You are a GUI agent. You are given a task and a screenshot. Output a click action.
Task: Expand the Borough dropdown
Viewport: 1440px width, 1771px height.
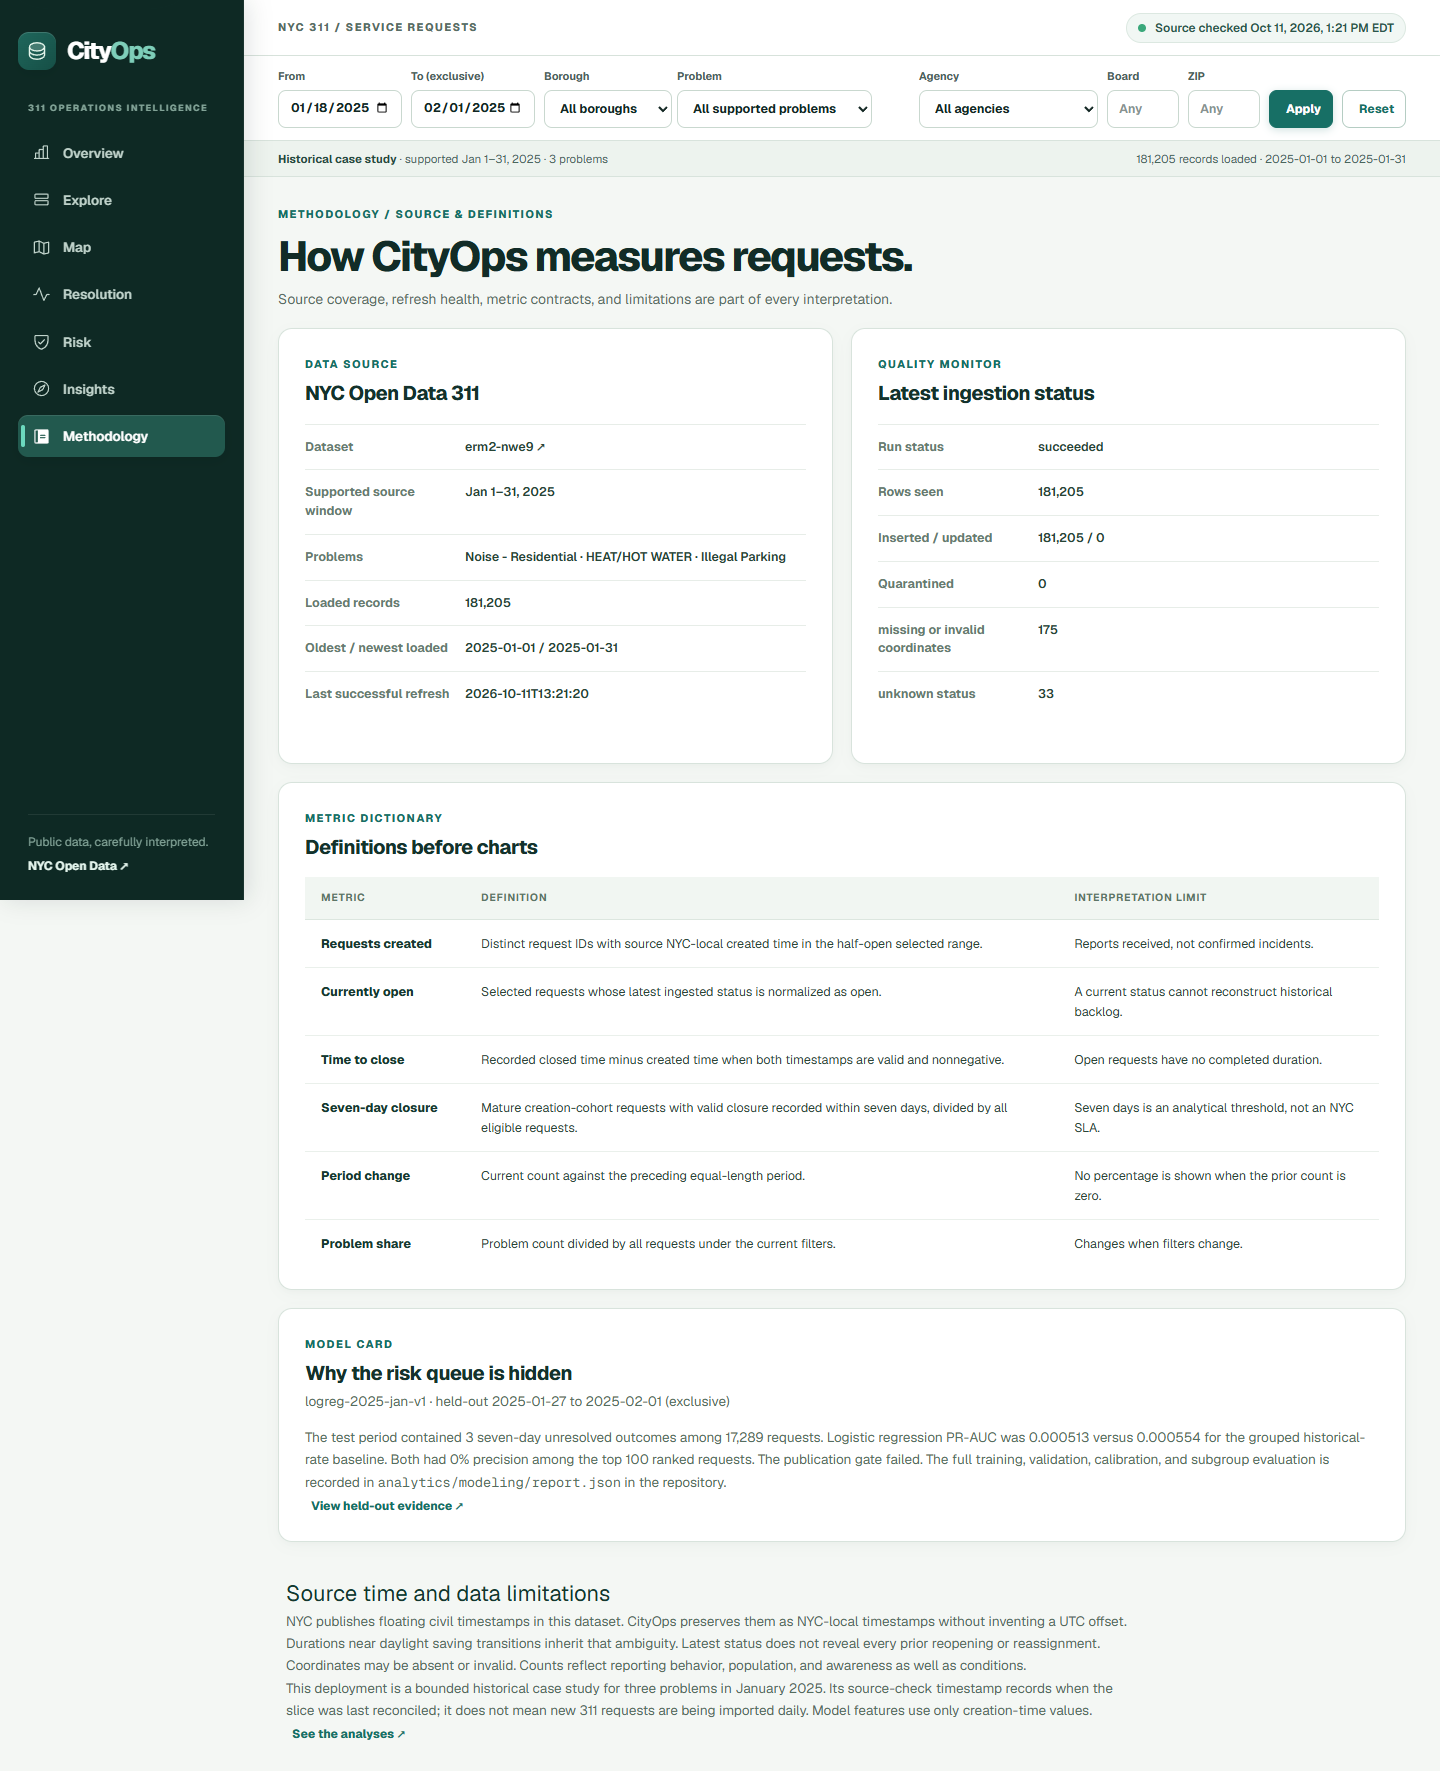(608, 109)
